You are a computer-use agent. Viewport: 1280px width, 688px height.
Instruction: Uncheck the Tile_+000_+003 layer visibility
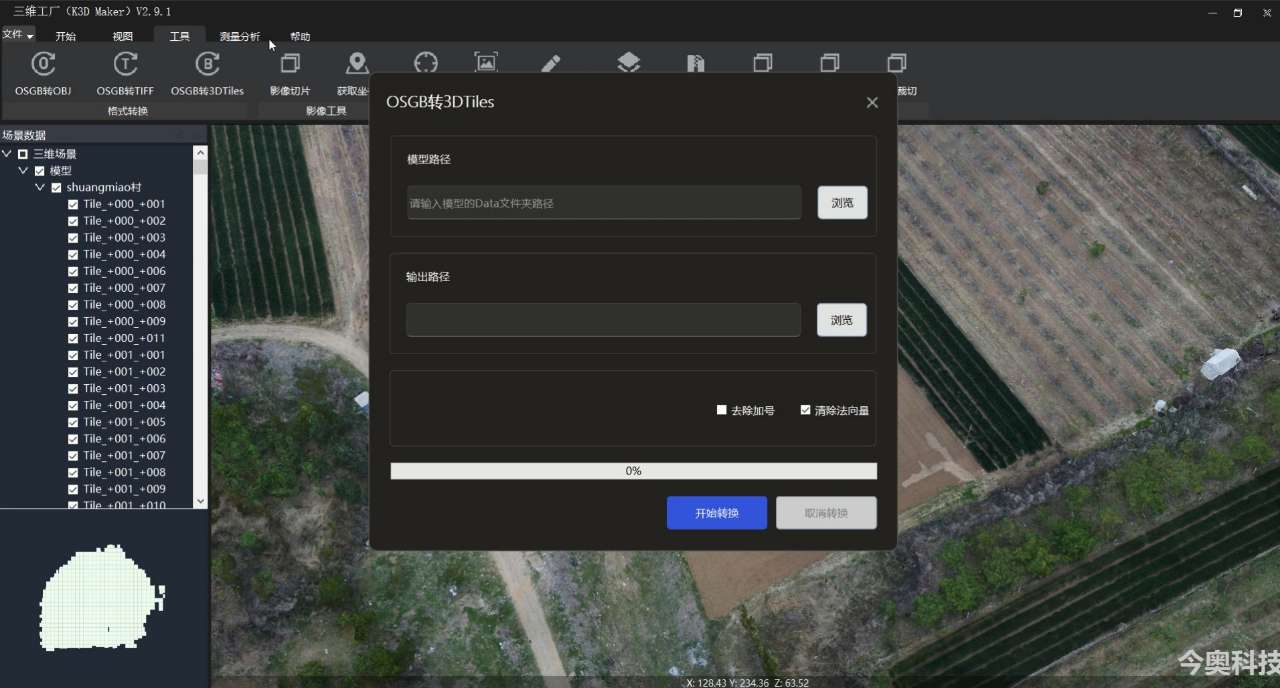pos(72,237)
